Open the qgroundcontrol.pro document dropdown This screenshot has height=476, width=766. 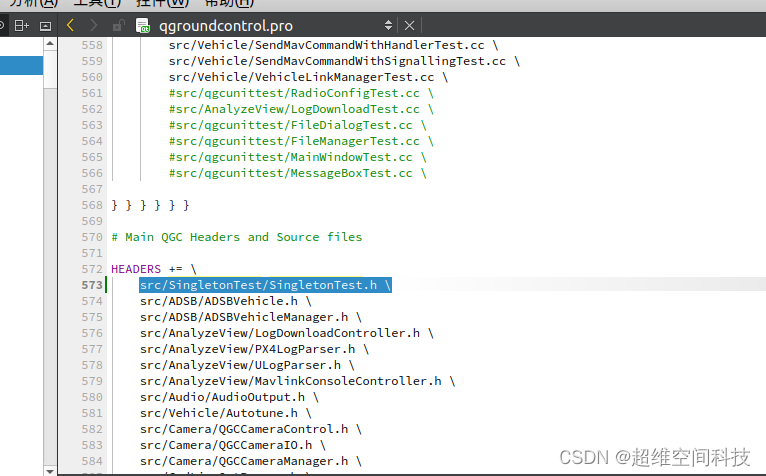pyautogui.click(x=388, y=25)
